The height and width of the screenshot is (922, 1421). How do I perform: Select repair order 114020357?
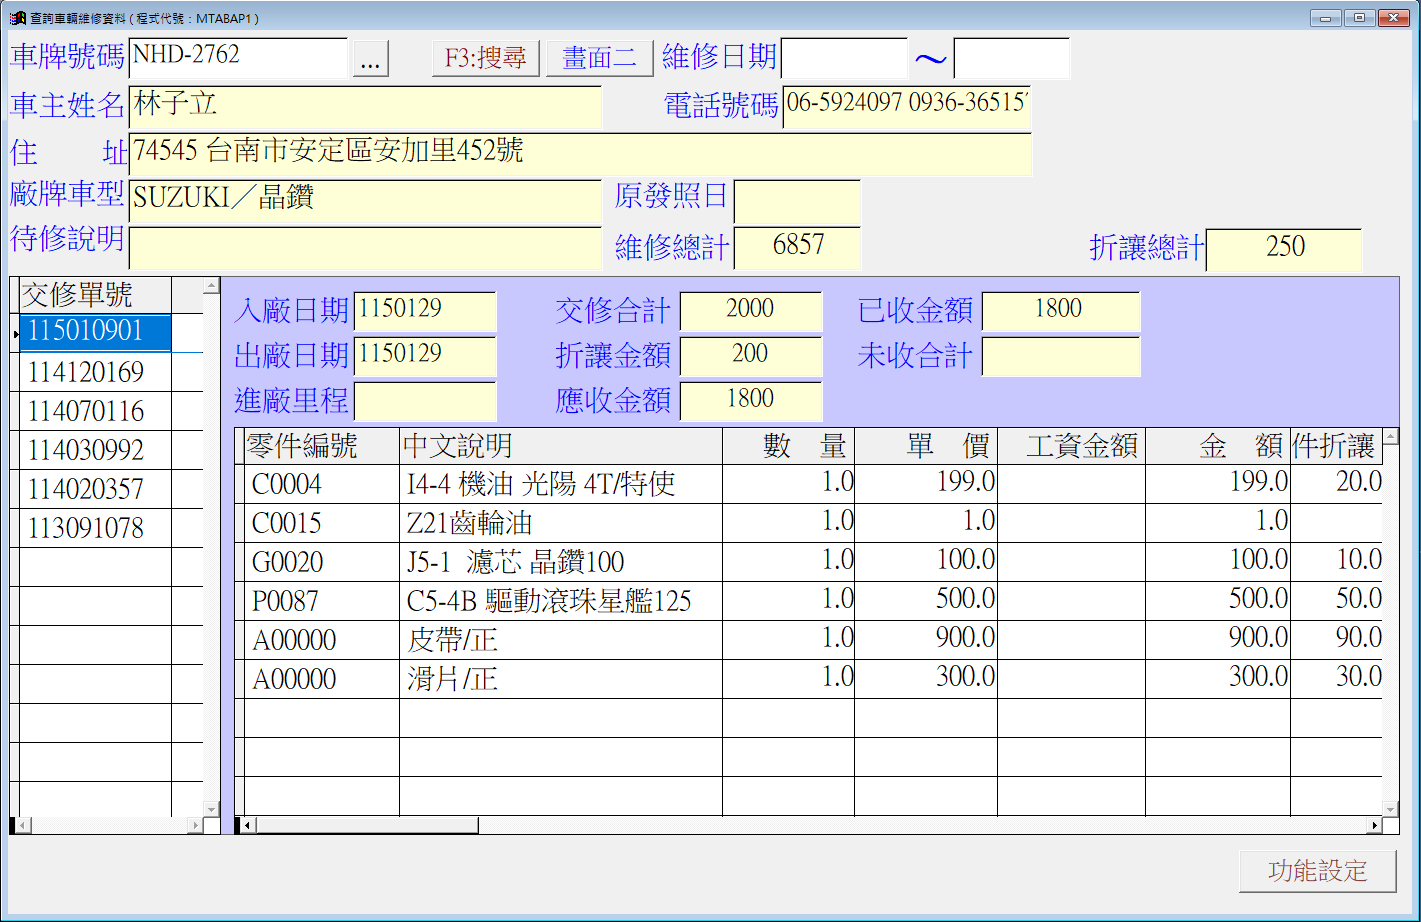click(95, 489)
